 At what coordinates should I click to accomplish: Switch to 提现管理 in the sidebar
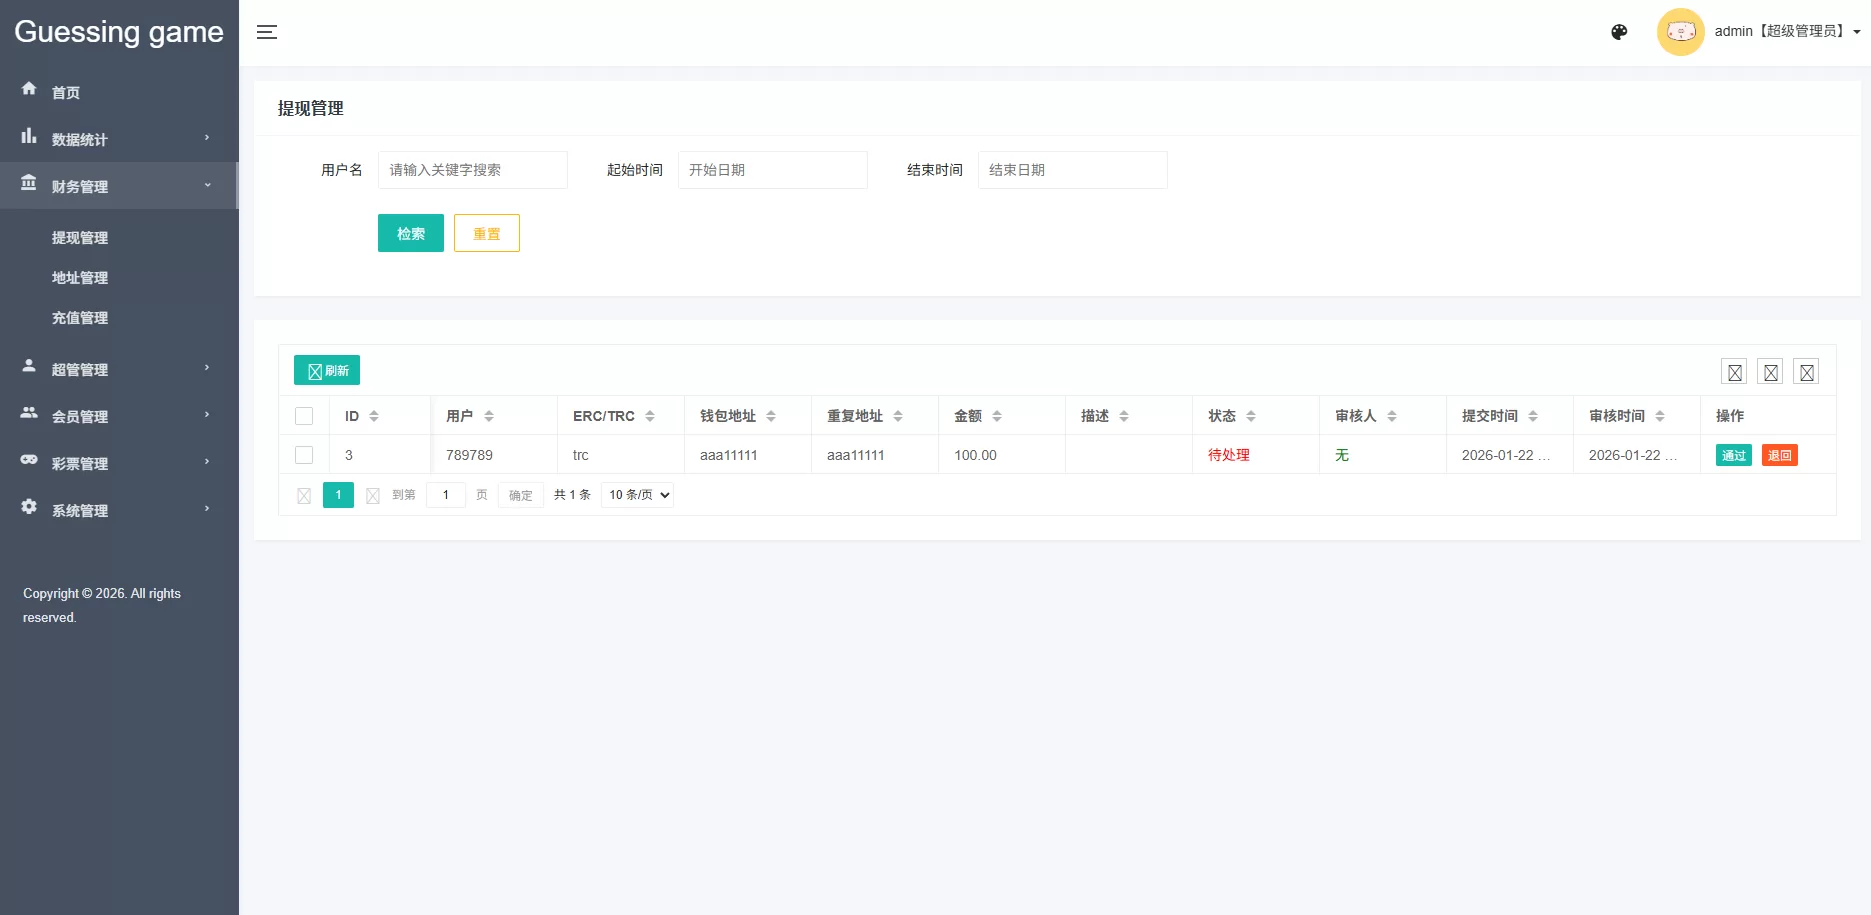click(x=80, y=237)
